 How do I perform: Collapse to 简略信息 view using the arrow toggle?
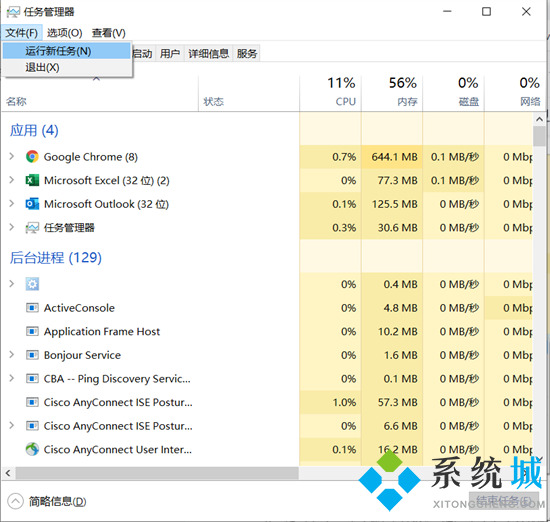coord(15,502)
